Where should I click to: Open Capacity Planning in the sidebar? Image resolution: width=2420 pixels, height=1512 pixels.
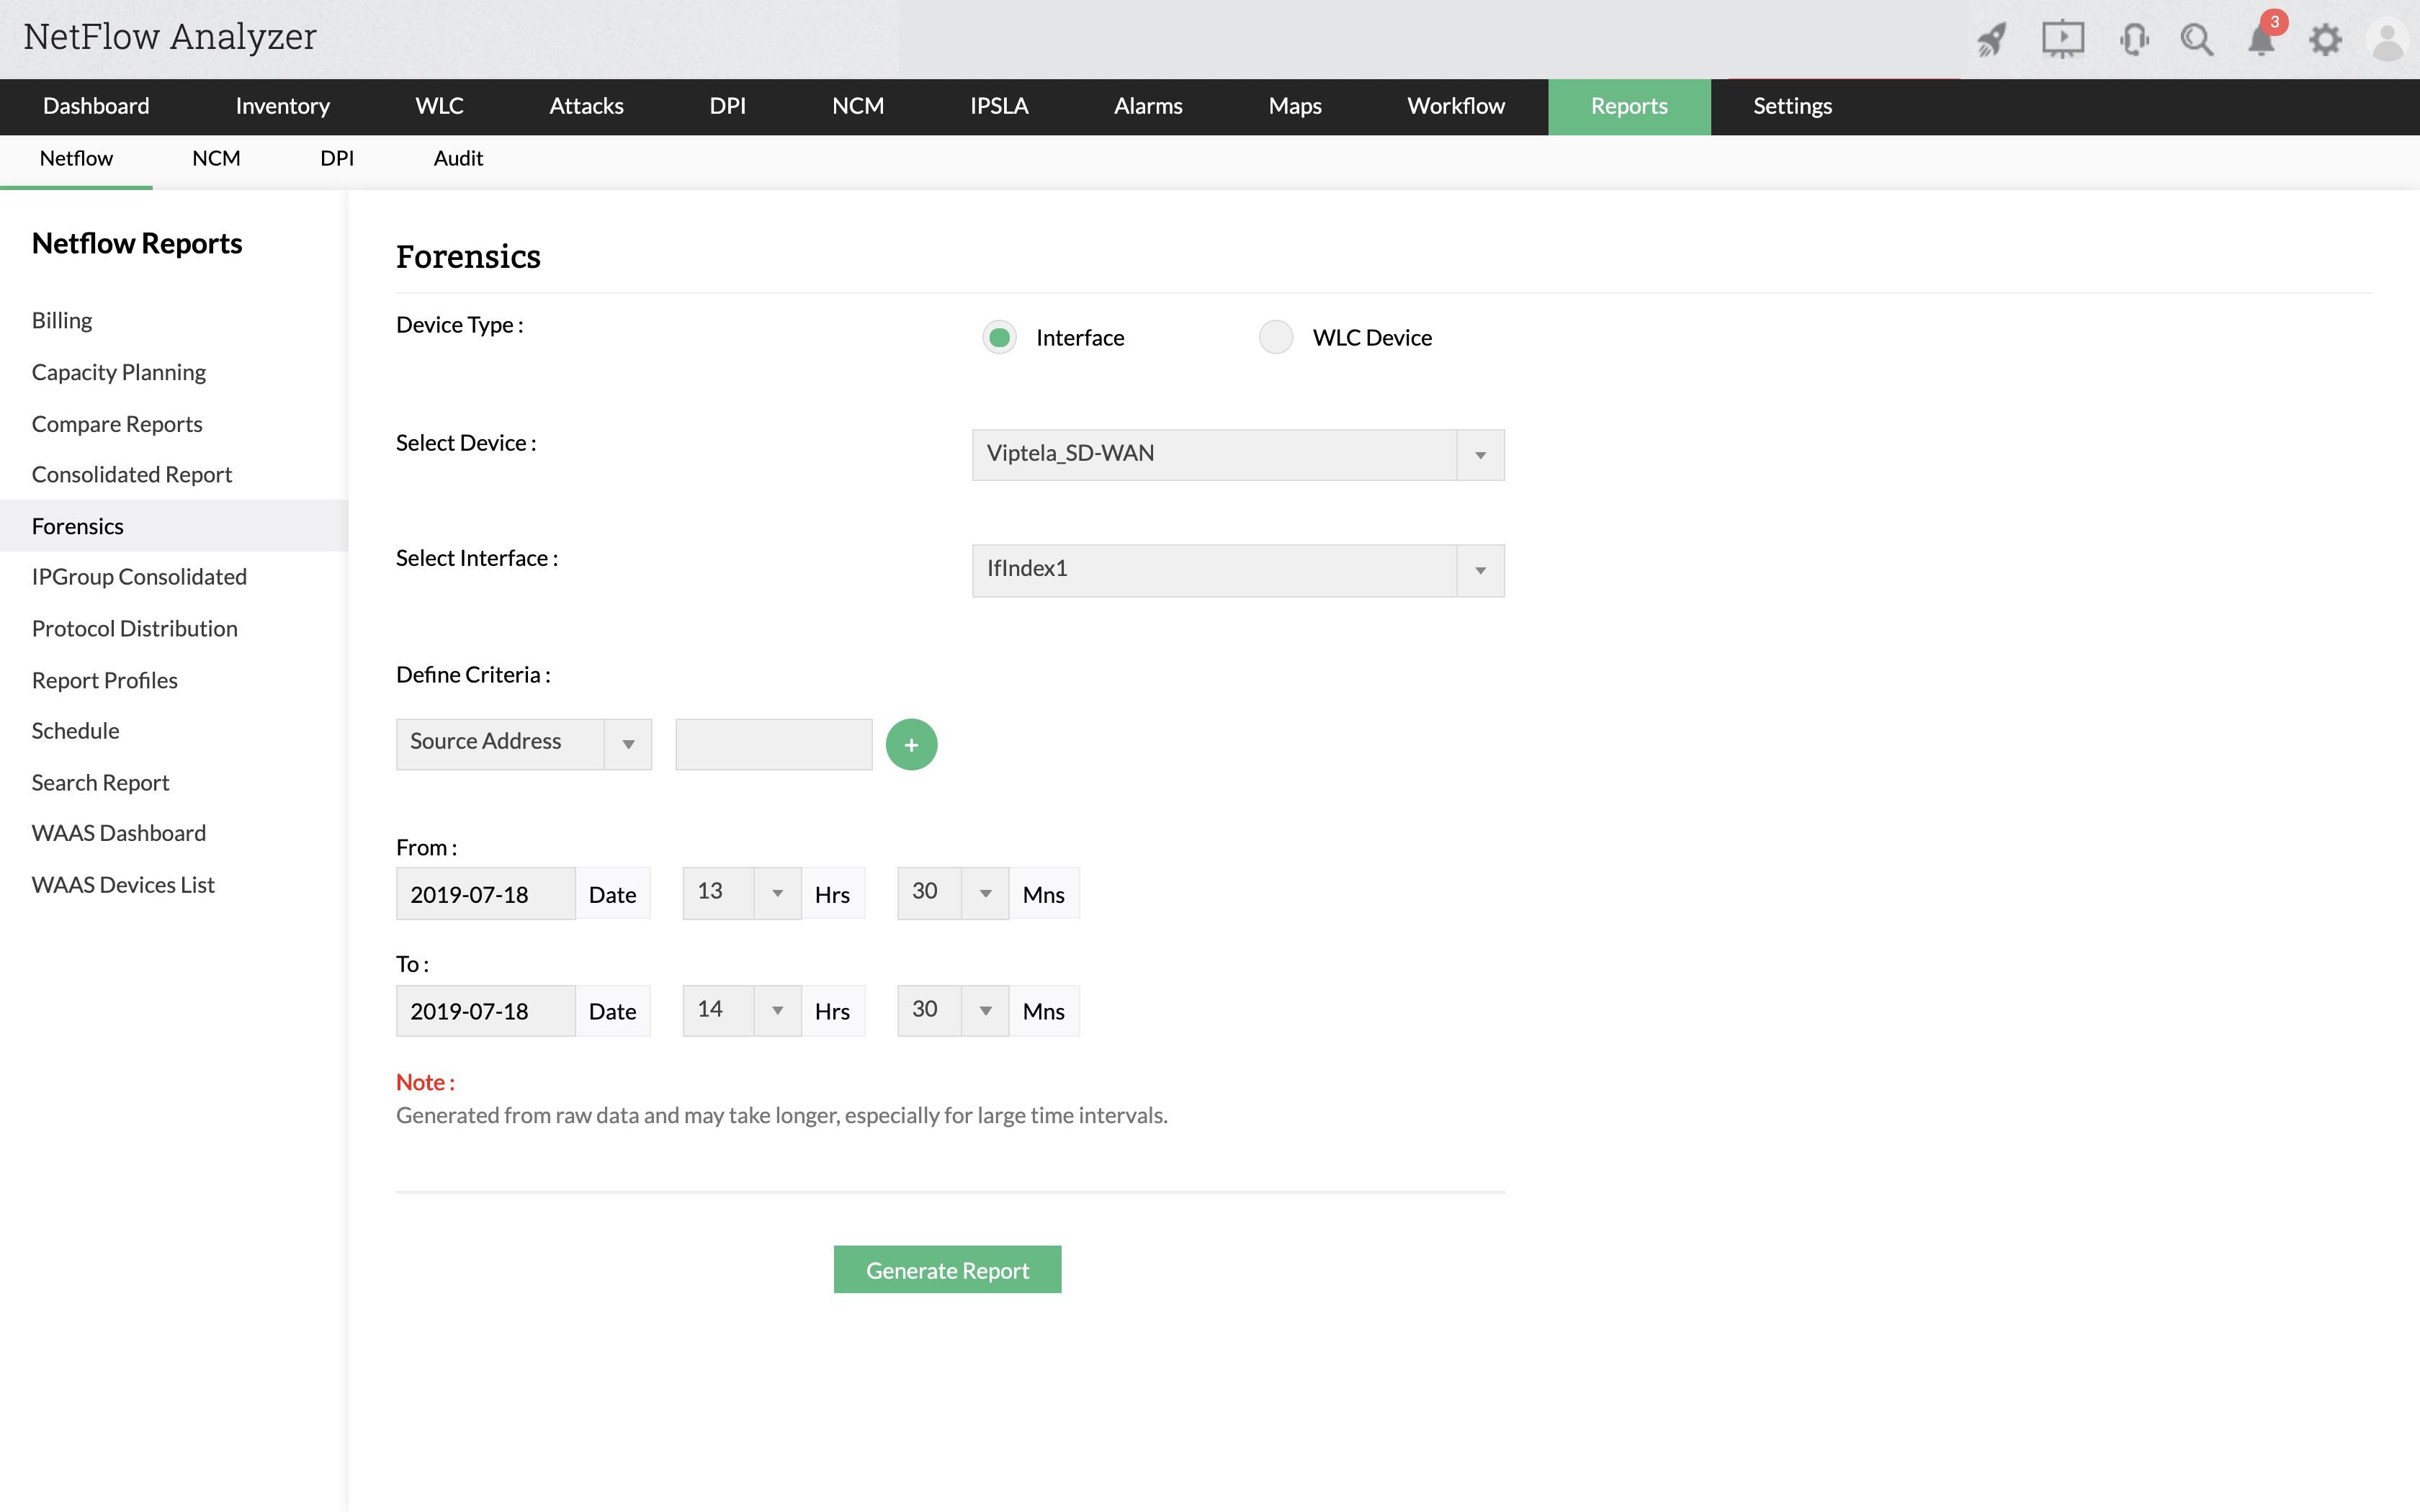click(118, 372)
